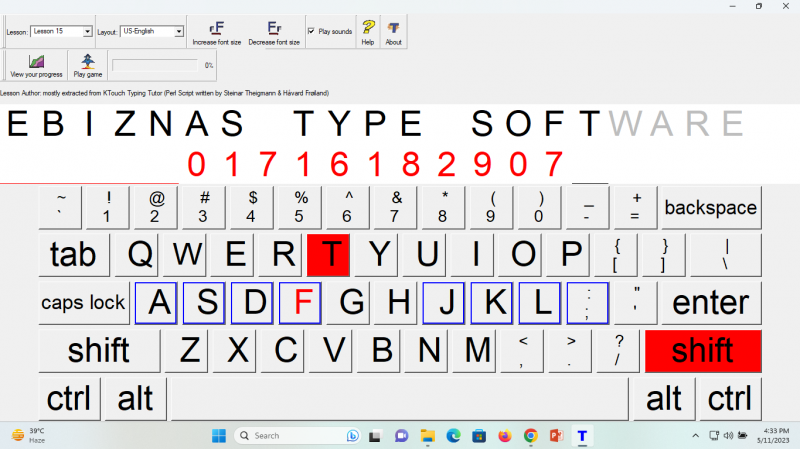Click the caps lock key
This screenshot has width=800, height=449.
tap(84, 303)
